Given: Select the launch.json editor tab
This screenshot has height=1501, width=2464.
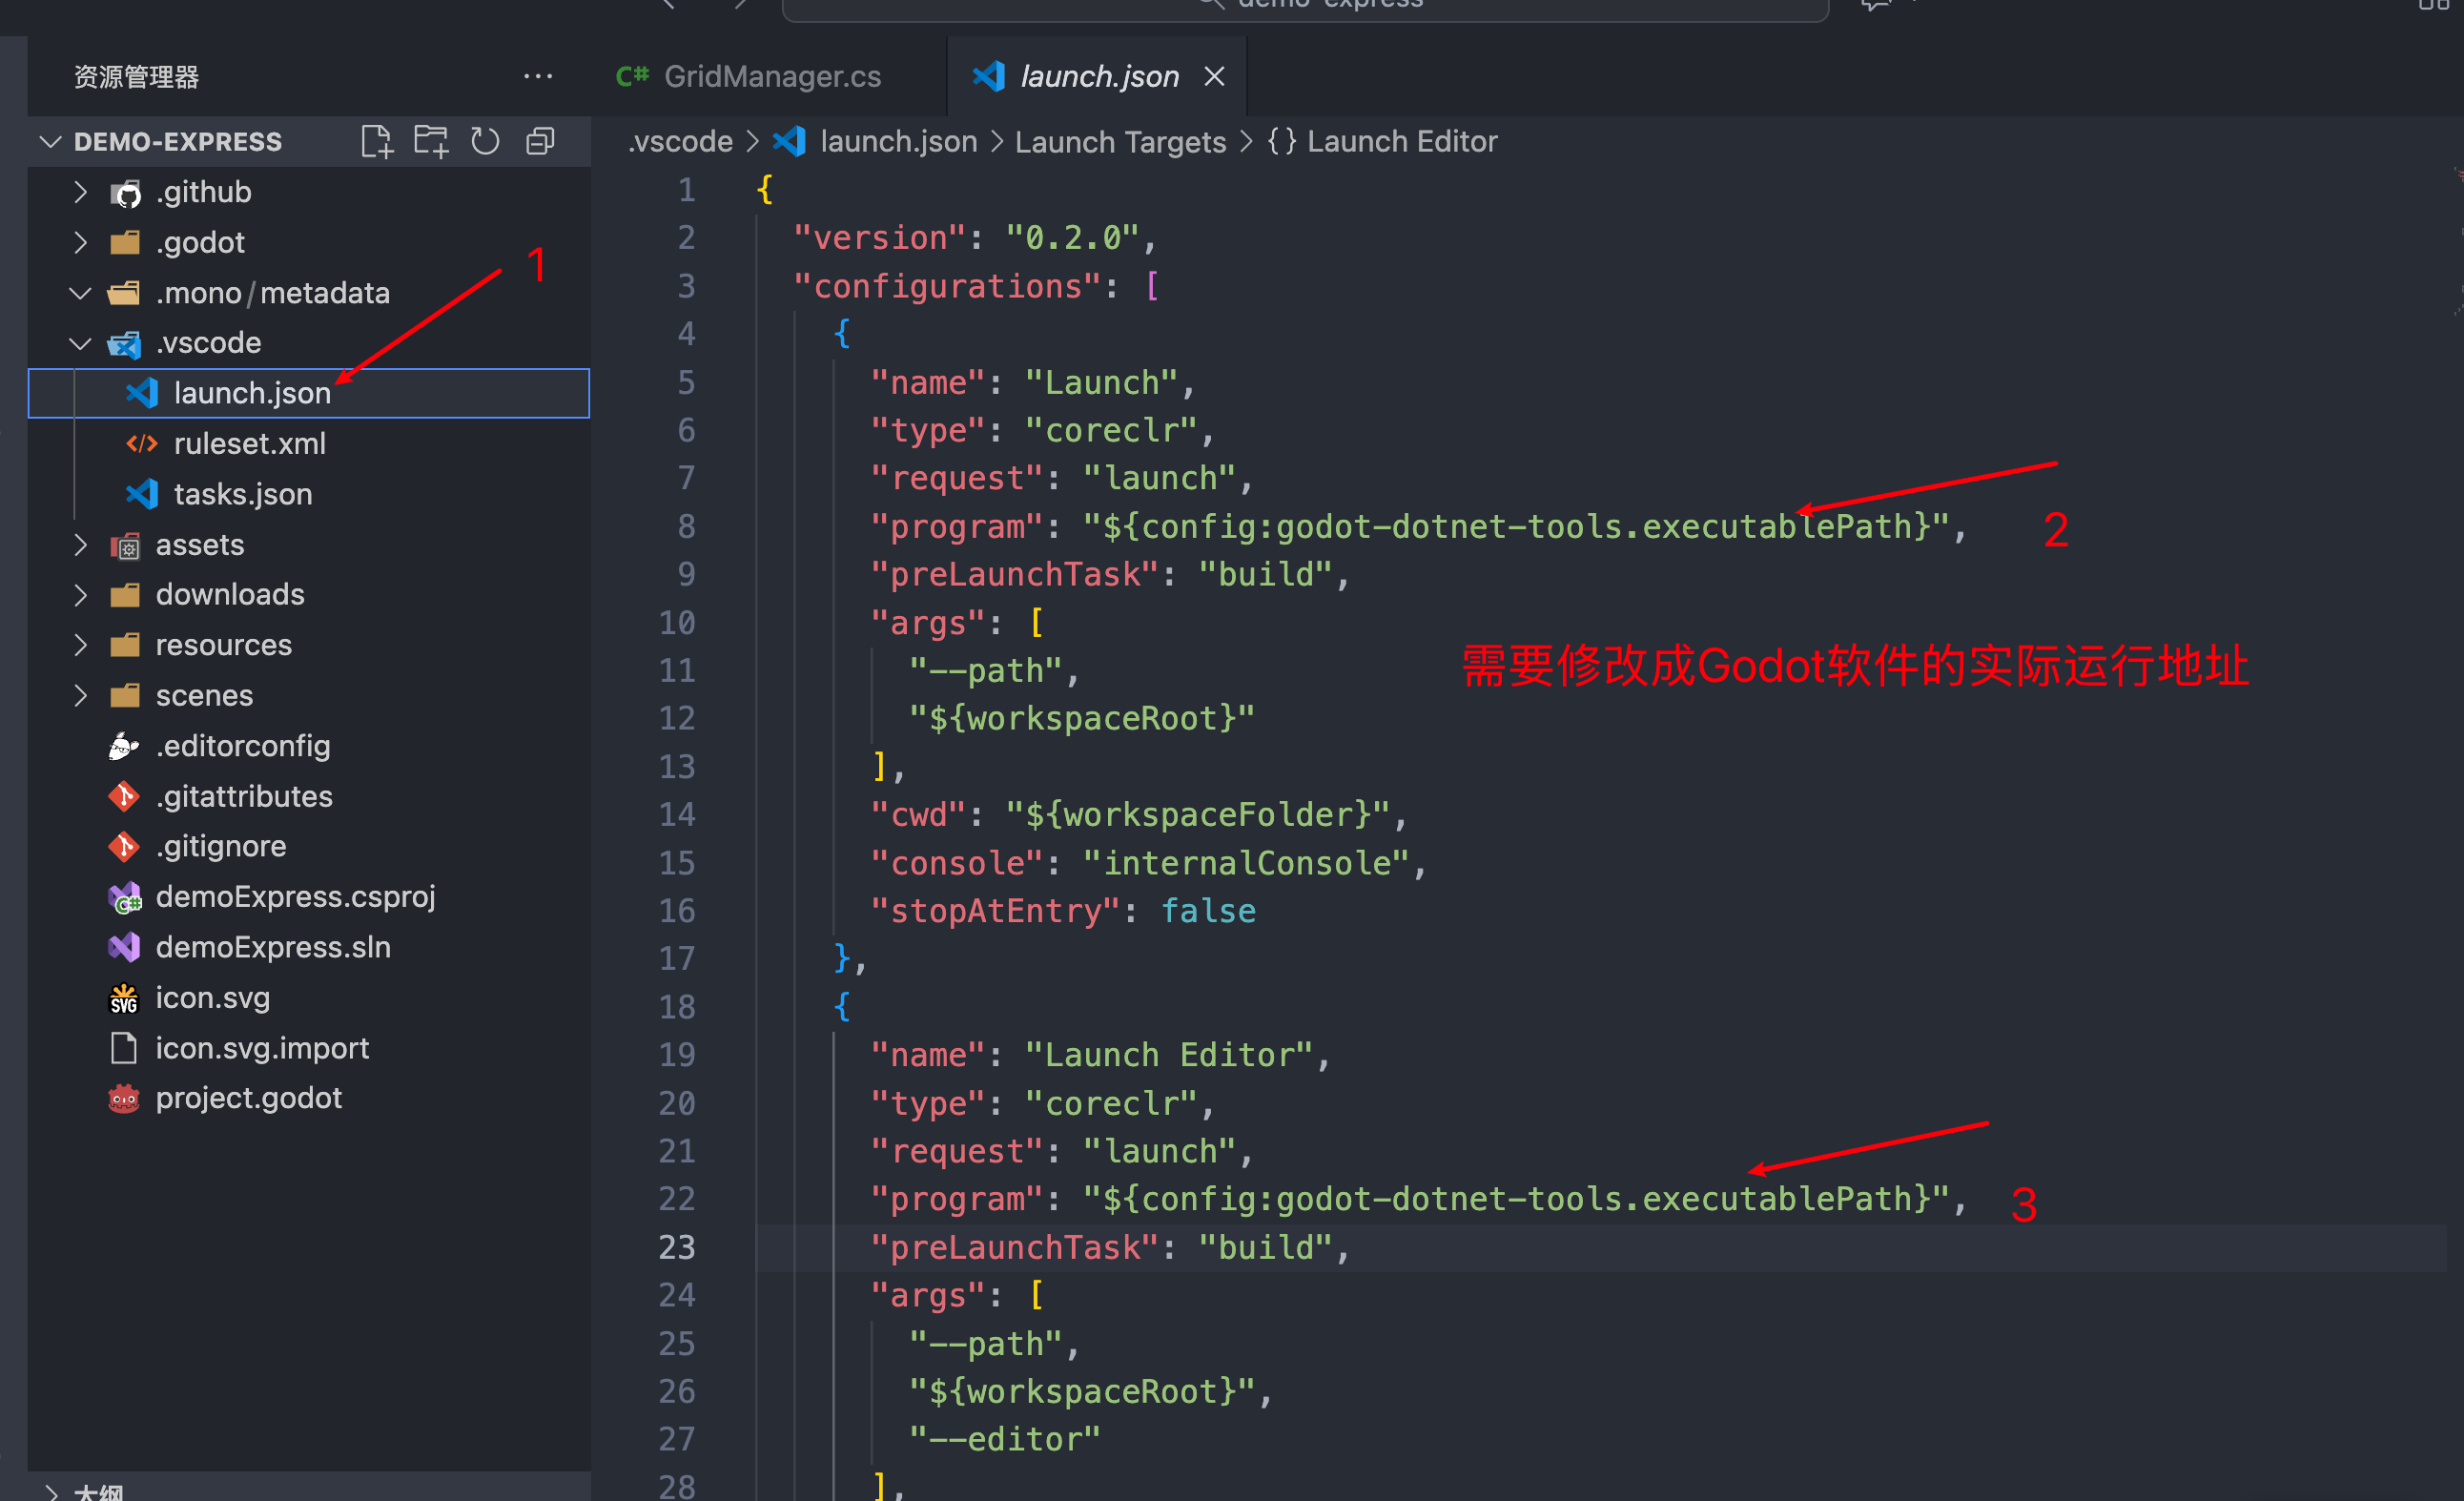Looking at the screenshot, I should [x=1098, y=77].
